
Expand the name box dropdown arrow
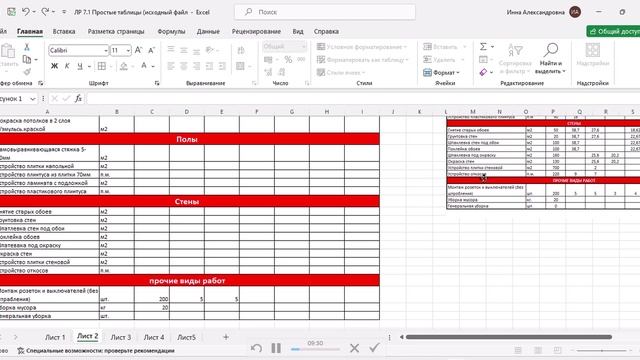(x=33, y=99)
